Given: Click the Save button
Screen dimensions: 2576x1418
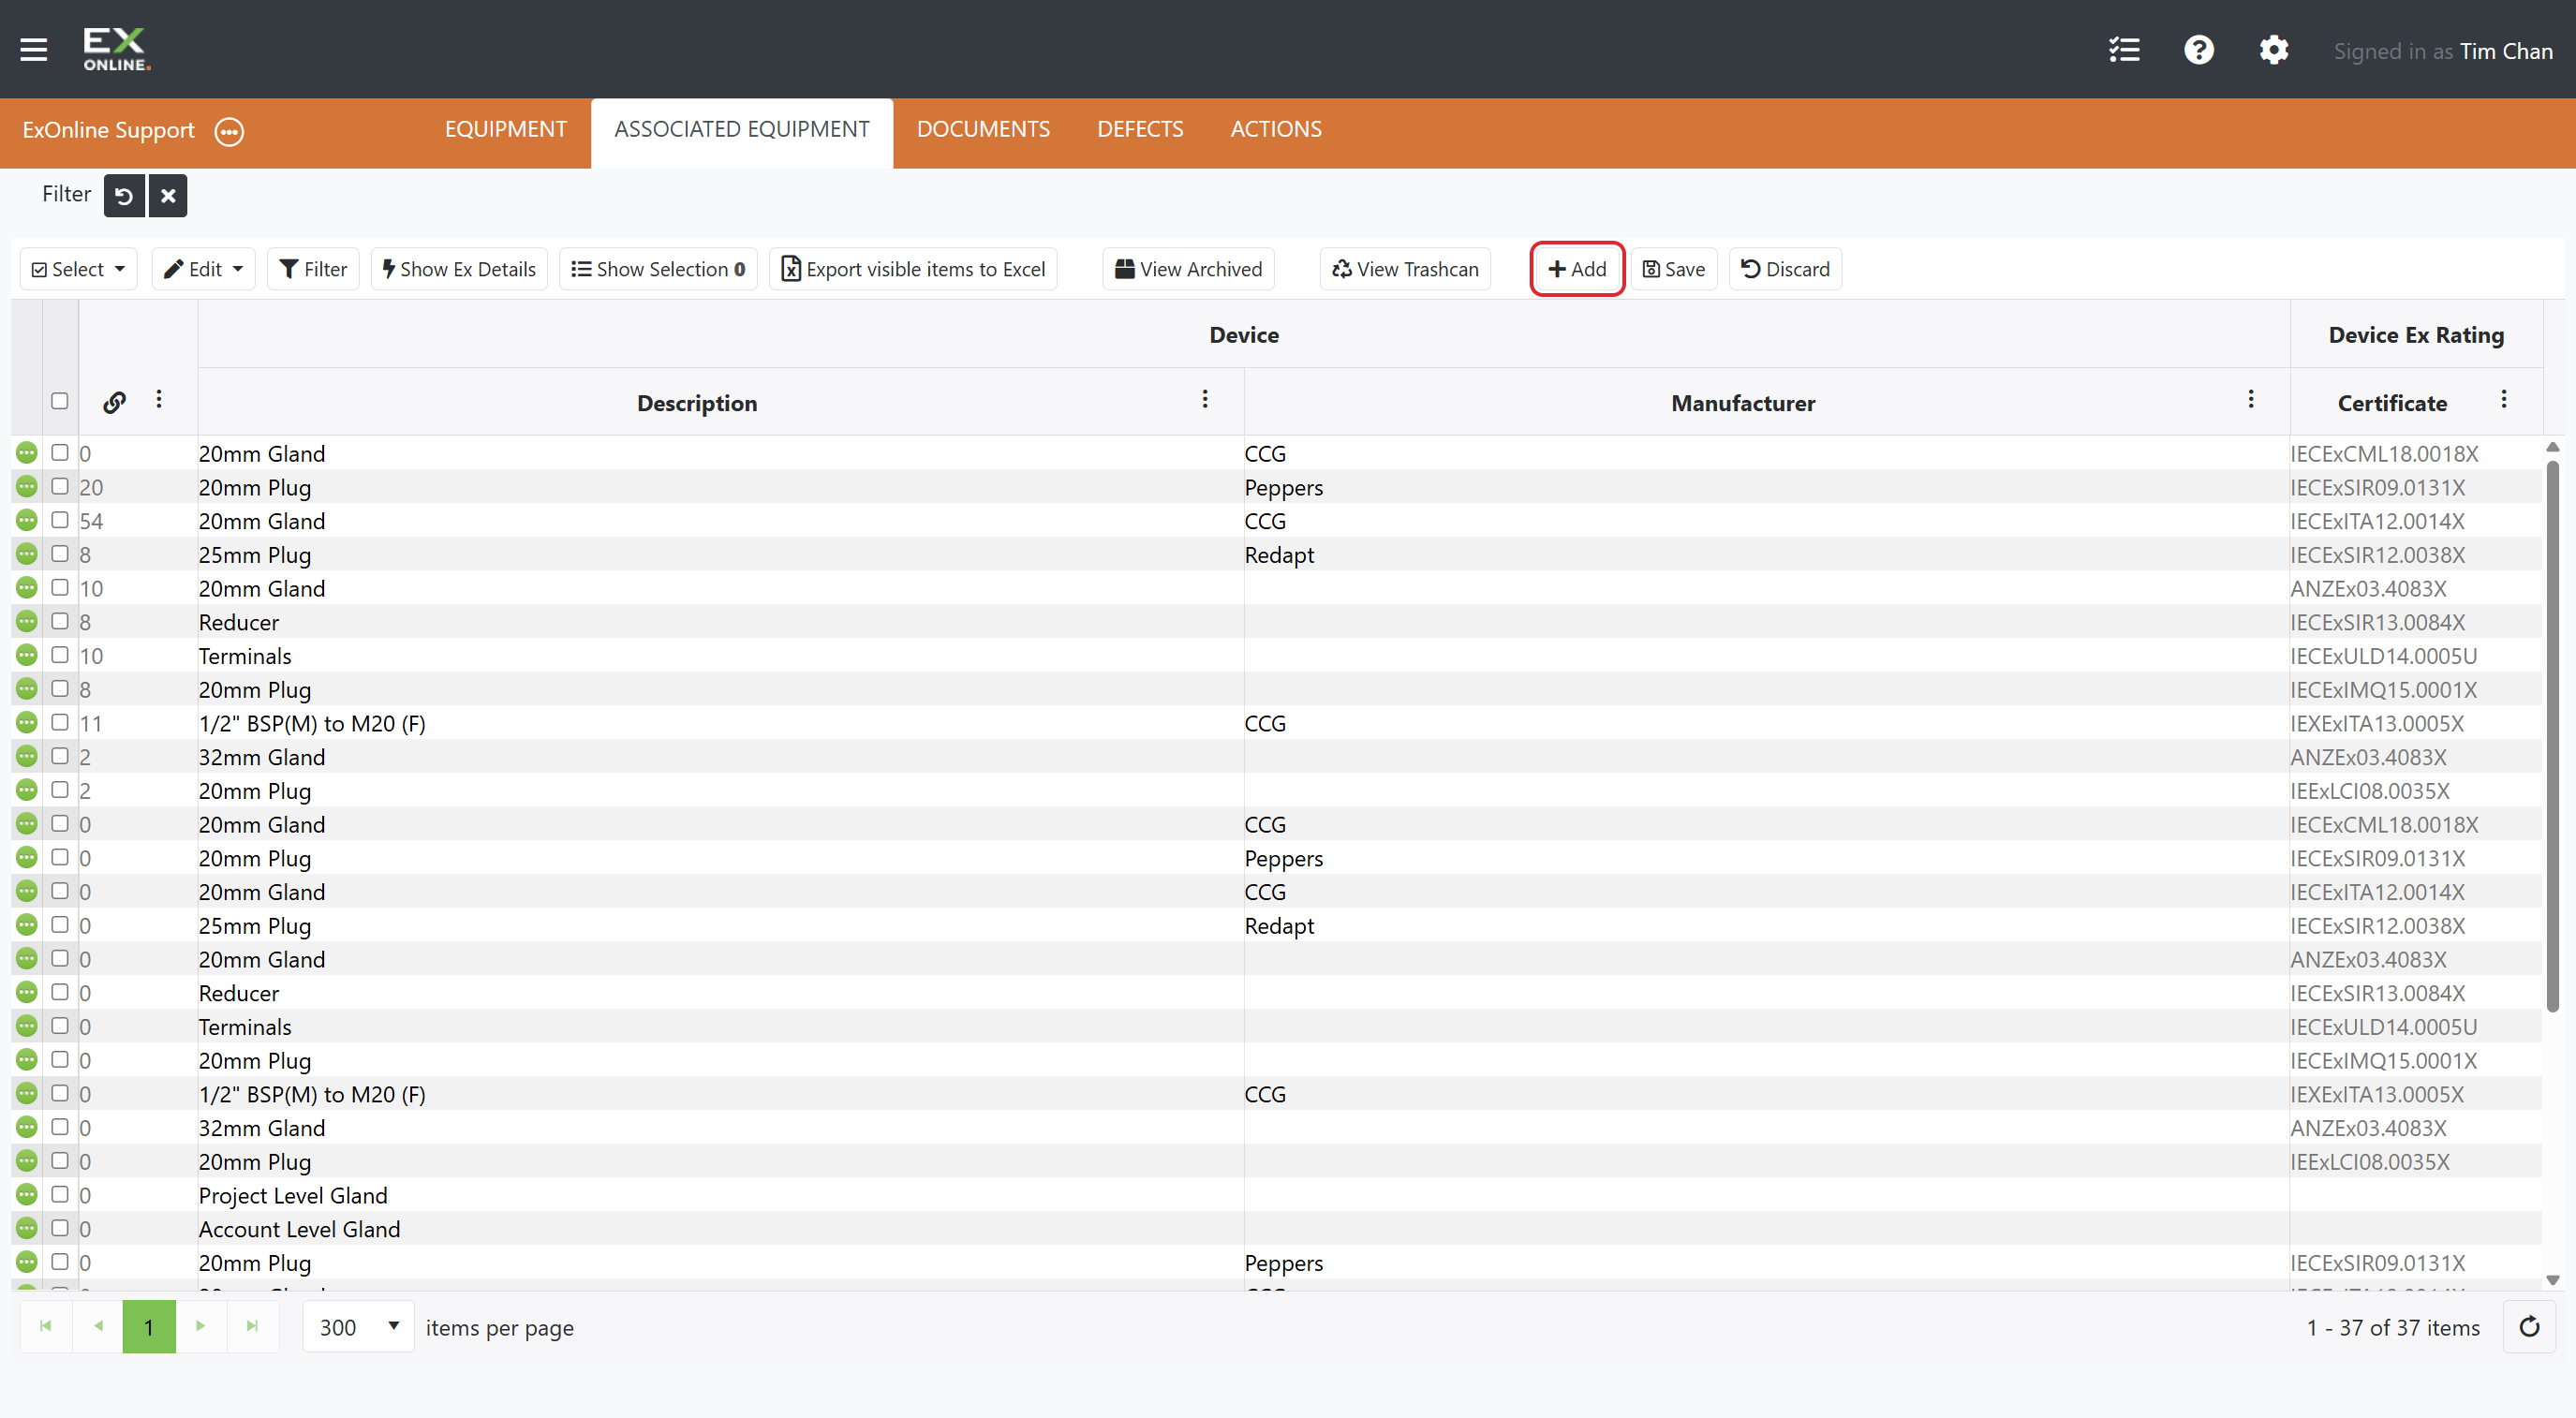Looking at the screenshot, I should (1674, 269).
